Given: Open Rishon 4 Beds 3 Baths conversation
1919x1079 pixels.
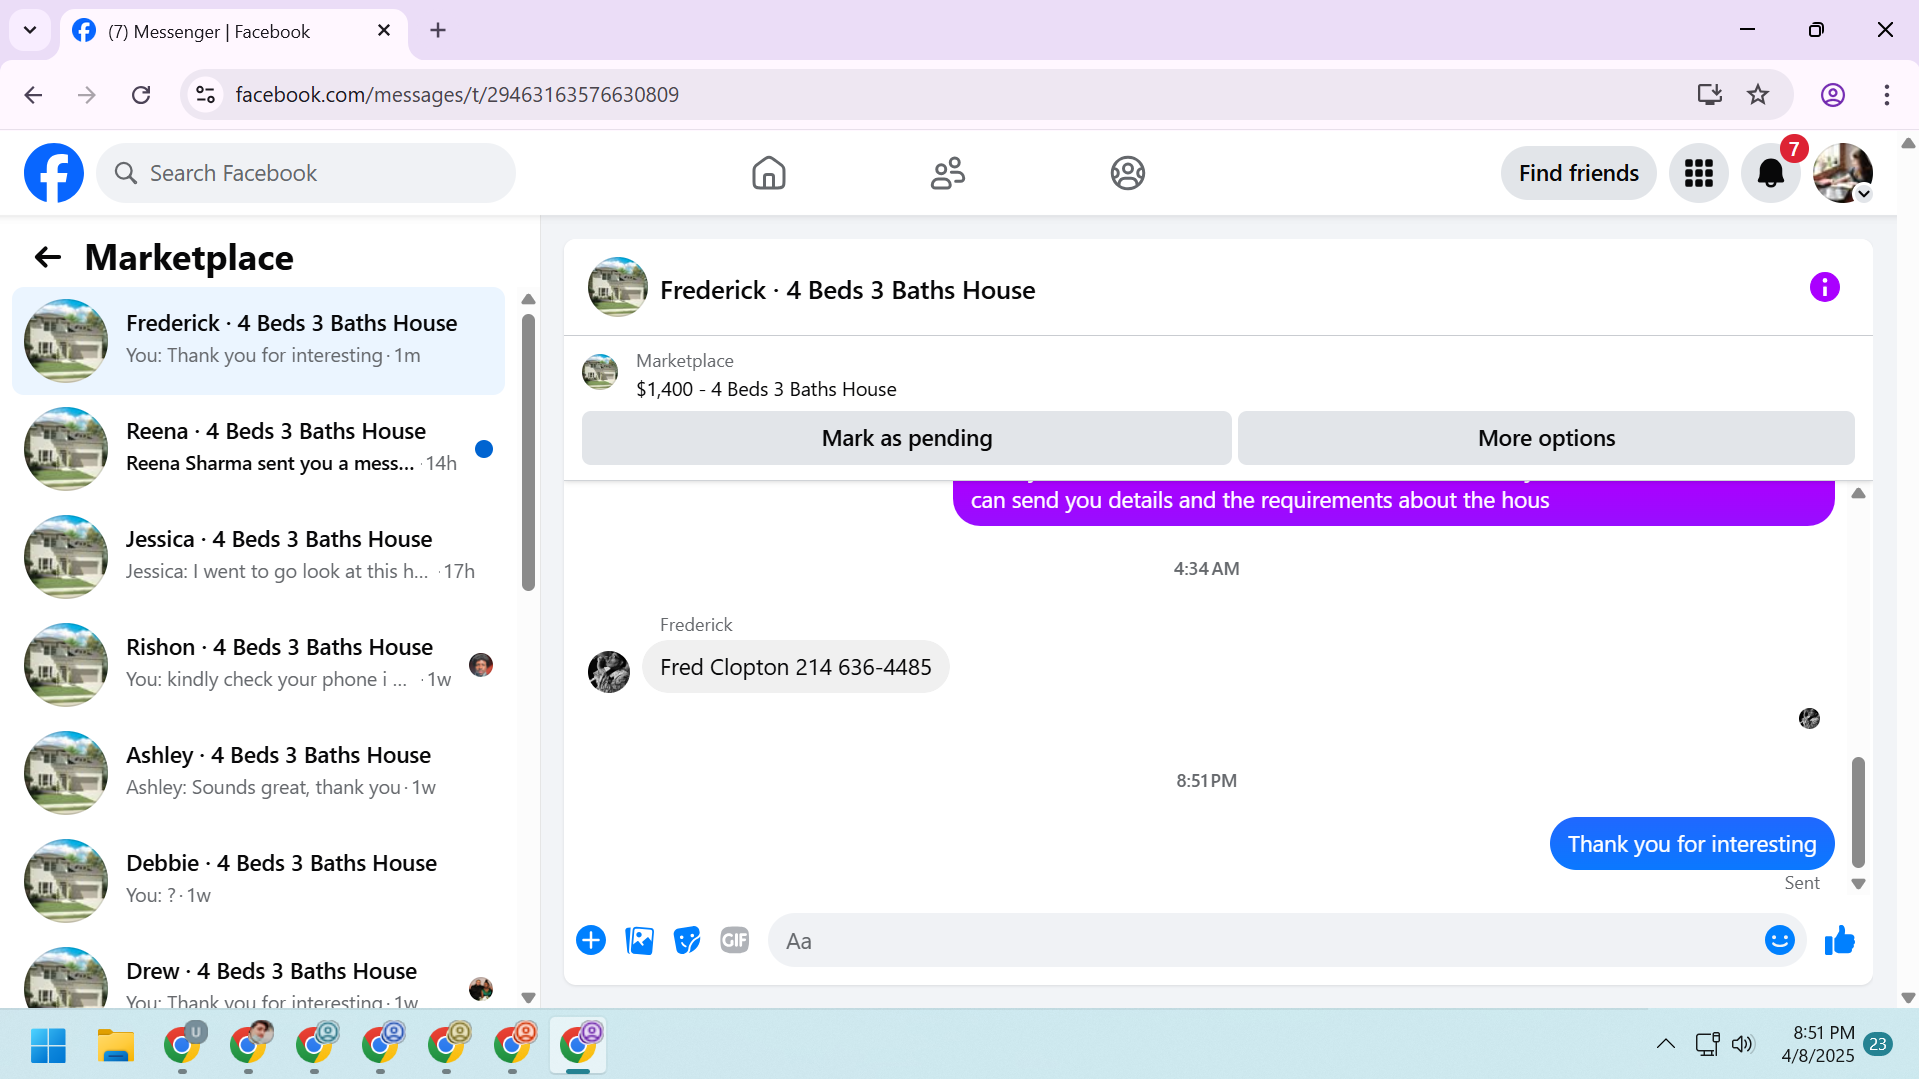Looking at the screenshot, I should (x=258, y=664).
